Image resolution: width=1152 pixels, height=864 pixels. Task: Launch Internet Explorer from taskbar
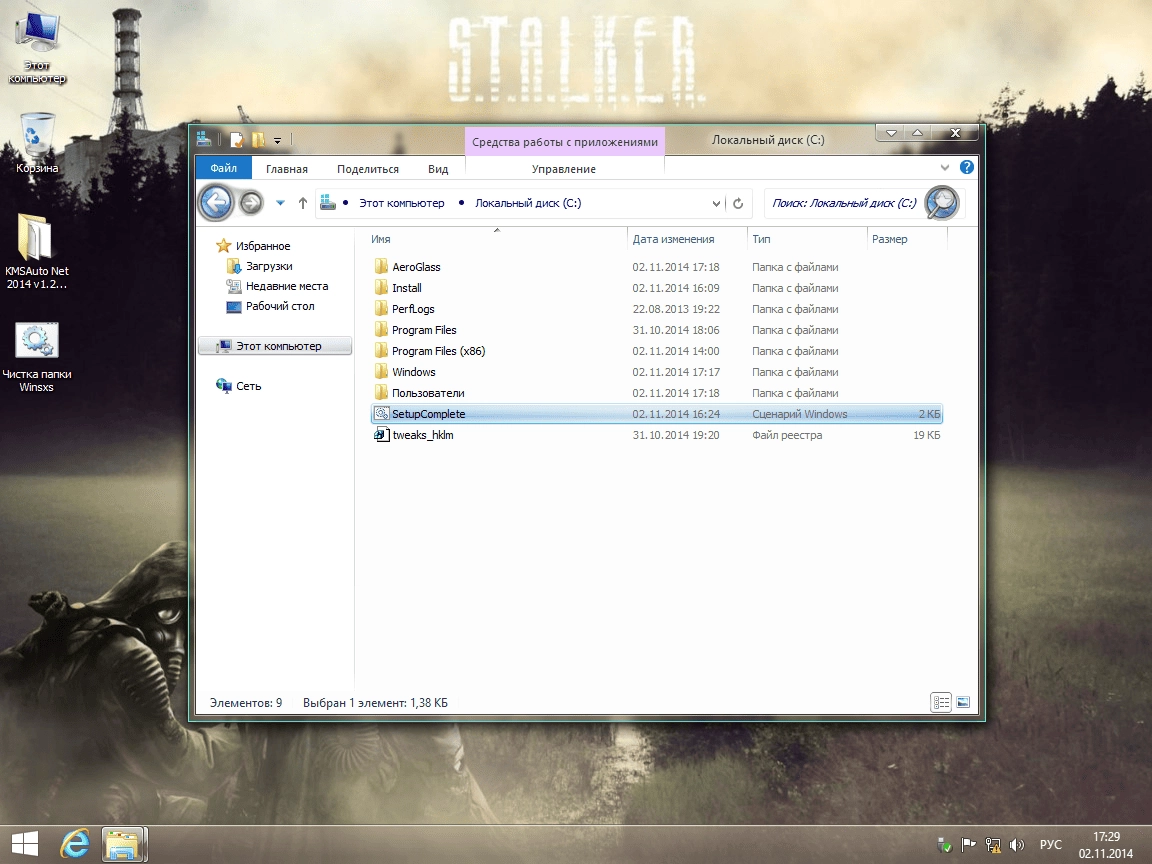pos(75,845)
